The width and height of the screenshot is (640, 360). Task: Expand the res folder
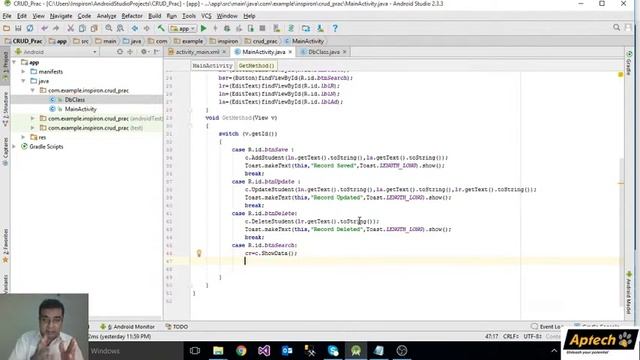(x=23, y=138)
